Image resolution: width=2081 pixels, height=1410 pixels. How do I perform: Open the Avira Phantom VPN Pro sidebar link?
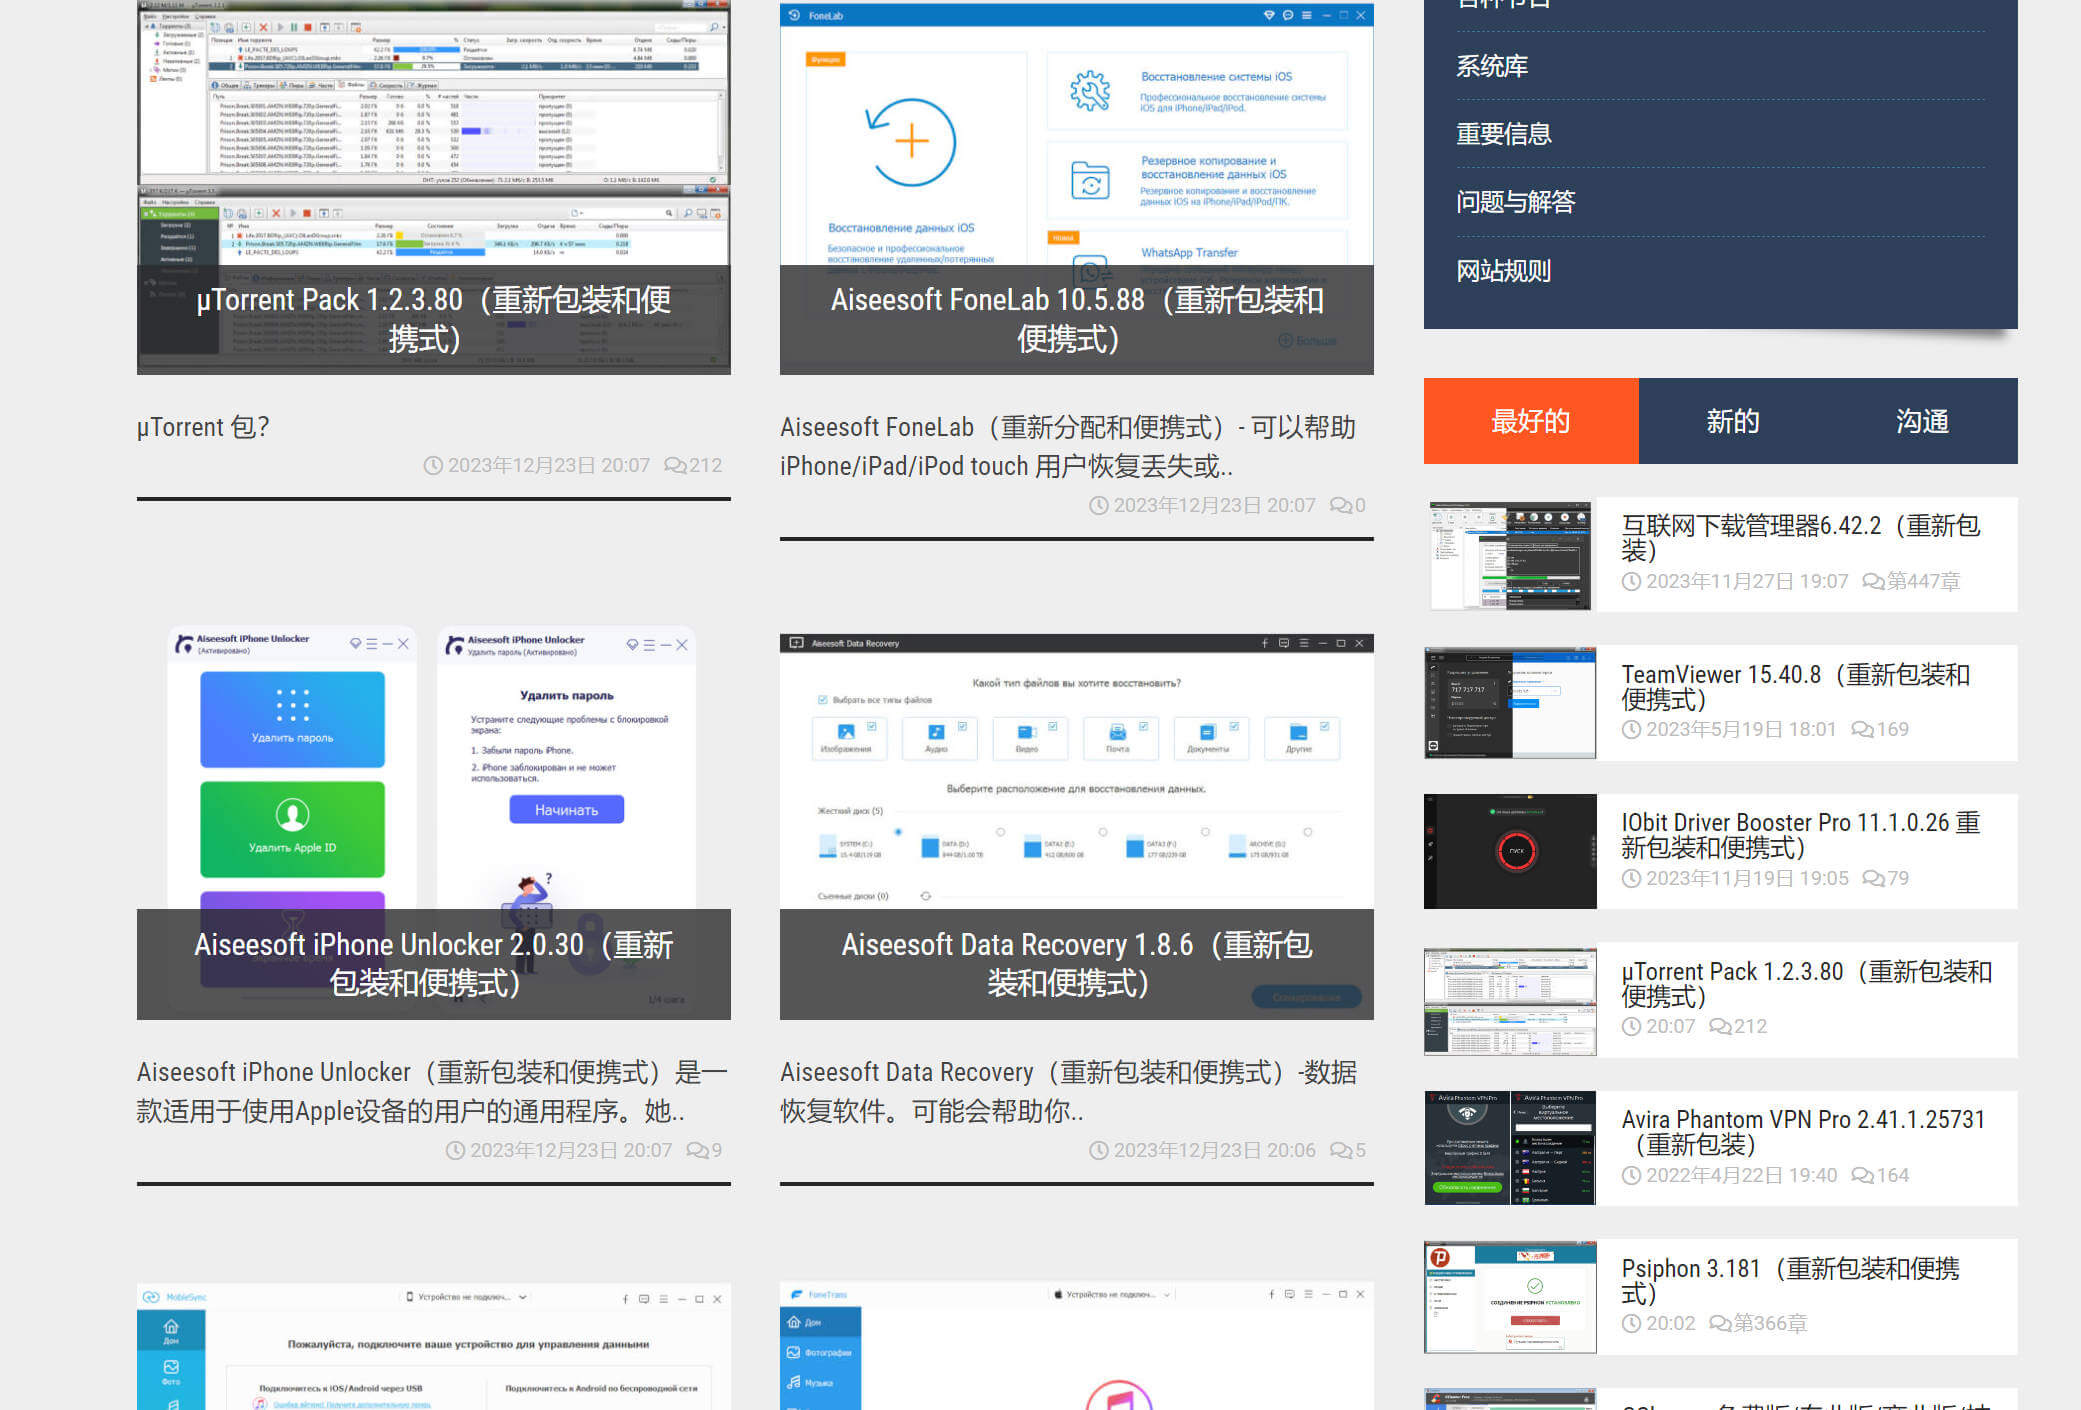1802,1131
